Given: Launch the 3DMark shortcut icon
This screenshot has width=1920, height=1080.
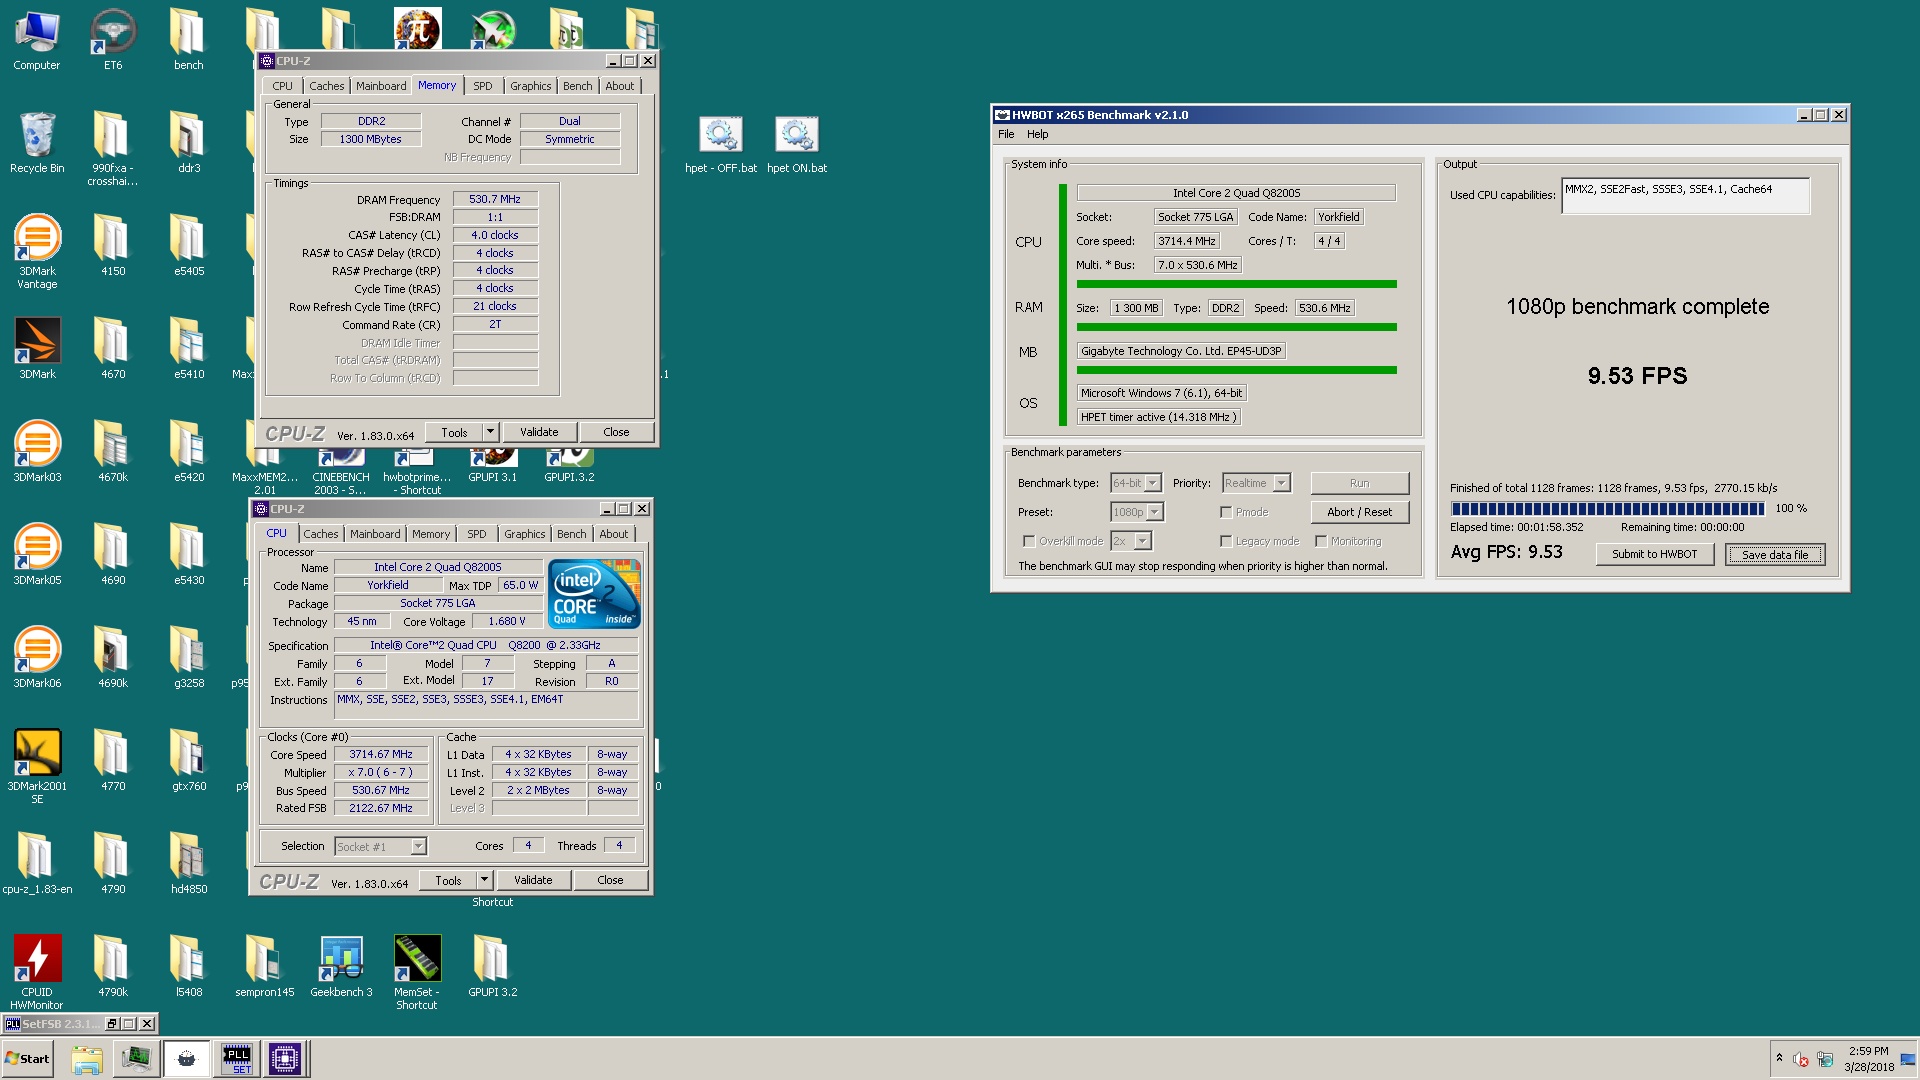Looking at the screenshot, I should [x=37, y=349].
